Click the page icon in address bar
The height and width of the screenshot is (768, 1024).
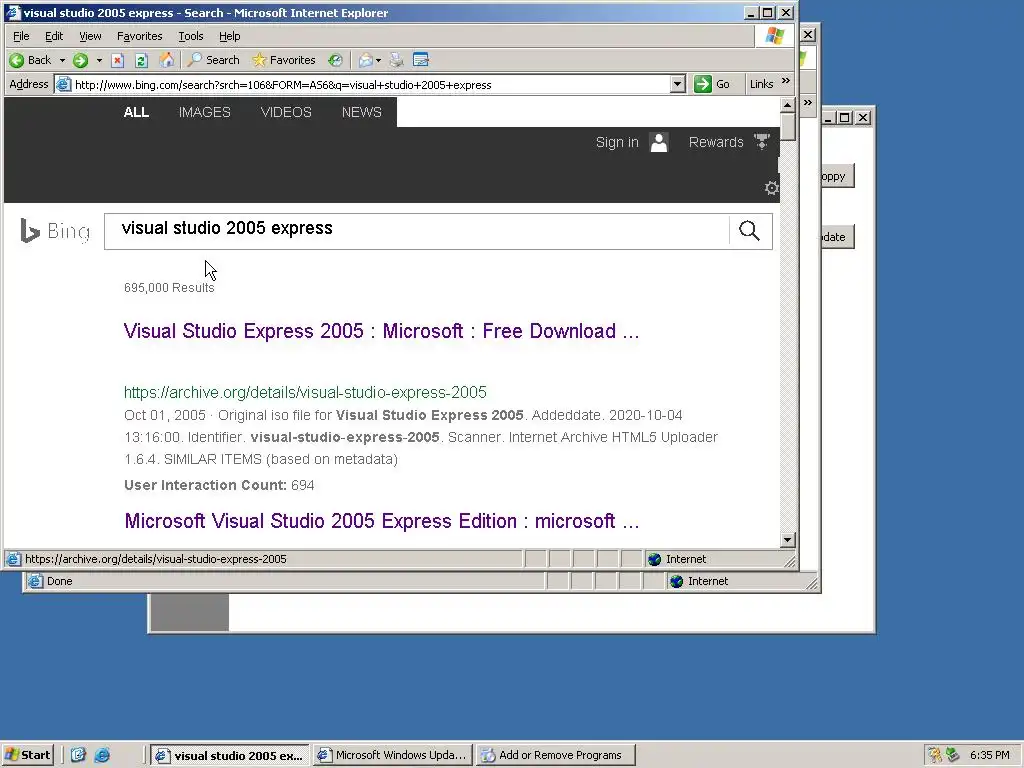(x=63, y=84)
